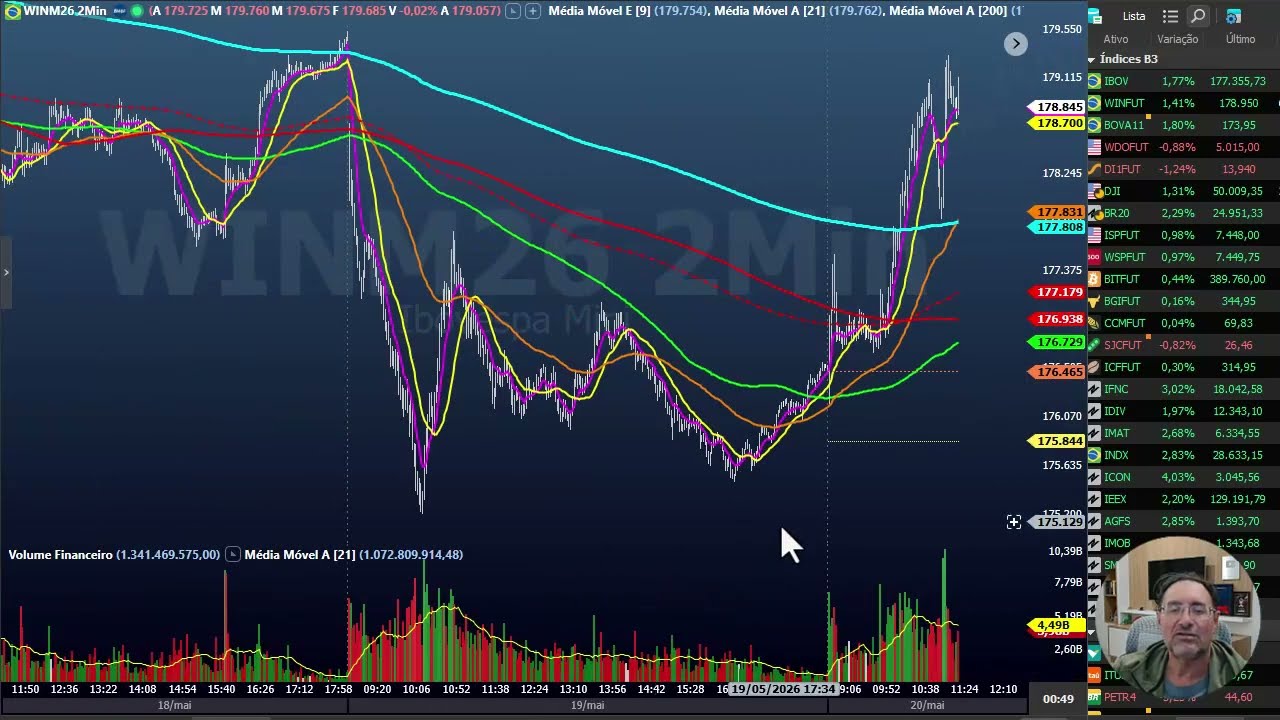
Task: Expand the left side panel arrow
Action: tap(6, 272)
